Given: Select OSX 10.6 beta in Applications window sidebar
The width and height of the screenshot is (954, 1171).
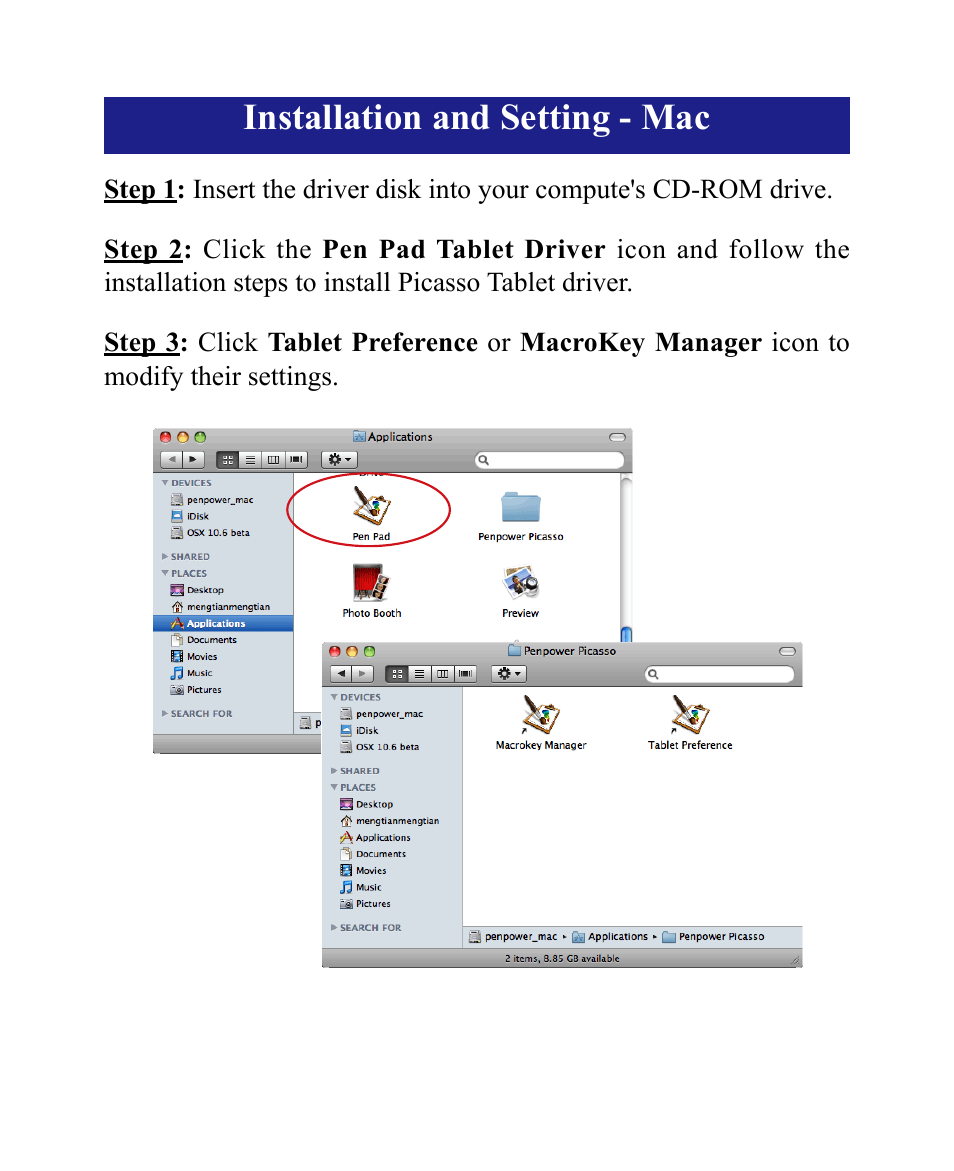Looking at the screenshot, I should click(x=223, y=532).
